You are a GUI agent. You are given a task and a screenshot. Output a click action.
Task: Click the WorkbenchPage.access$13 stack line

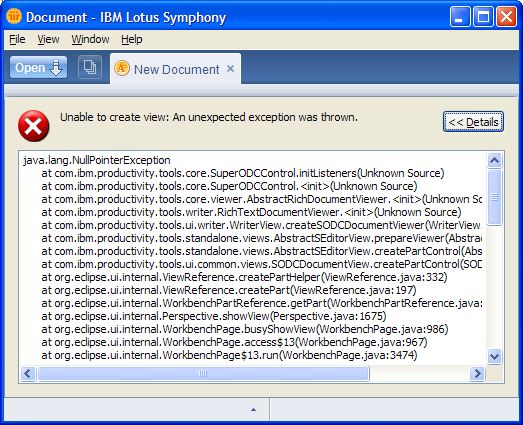234,342
